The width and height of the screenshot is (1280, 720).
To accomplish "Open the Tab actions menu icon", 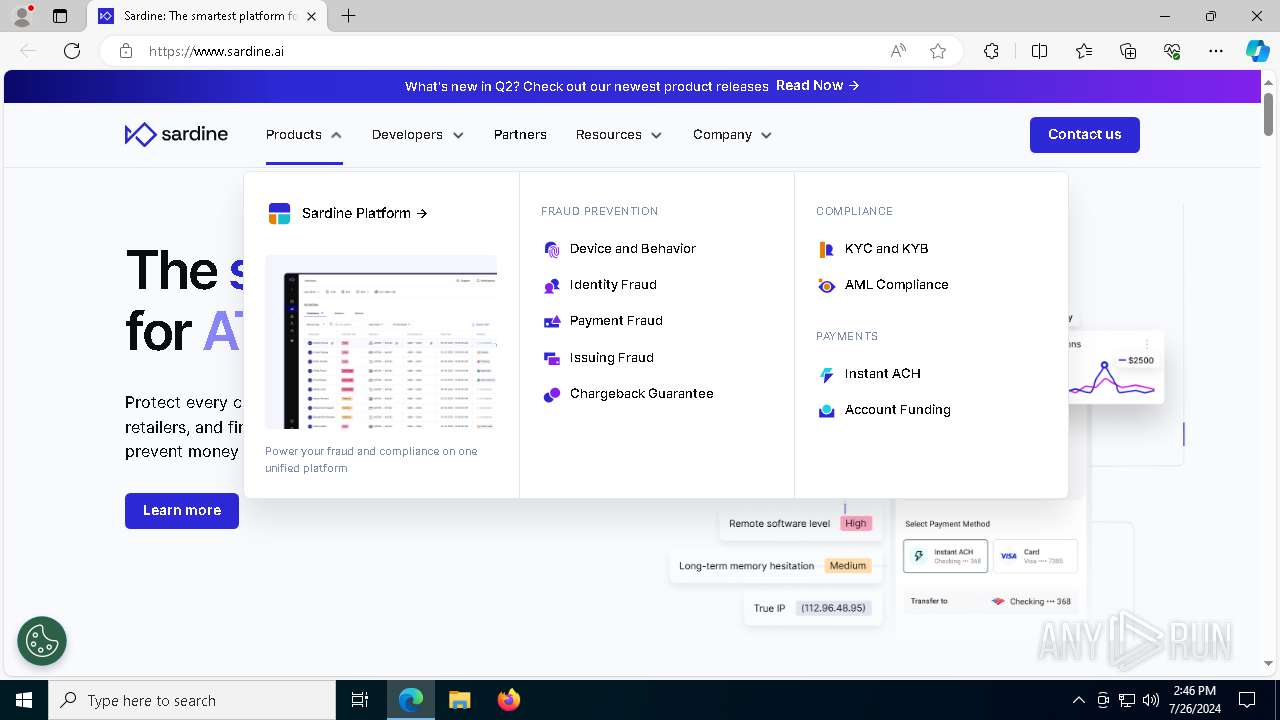I will pos(60,16).
